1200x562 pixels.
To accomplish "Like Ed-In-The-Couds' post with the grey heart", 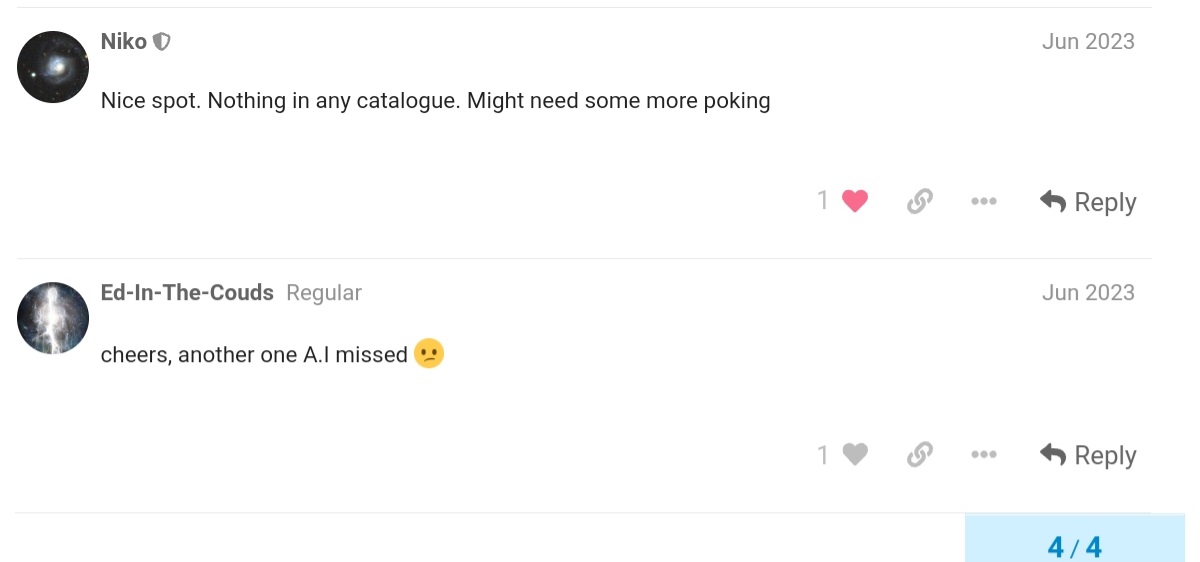I will click(855, 455).
